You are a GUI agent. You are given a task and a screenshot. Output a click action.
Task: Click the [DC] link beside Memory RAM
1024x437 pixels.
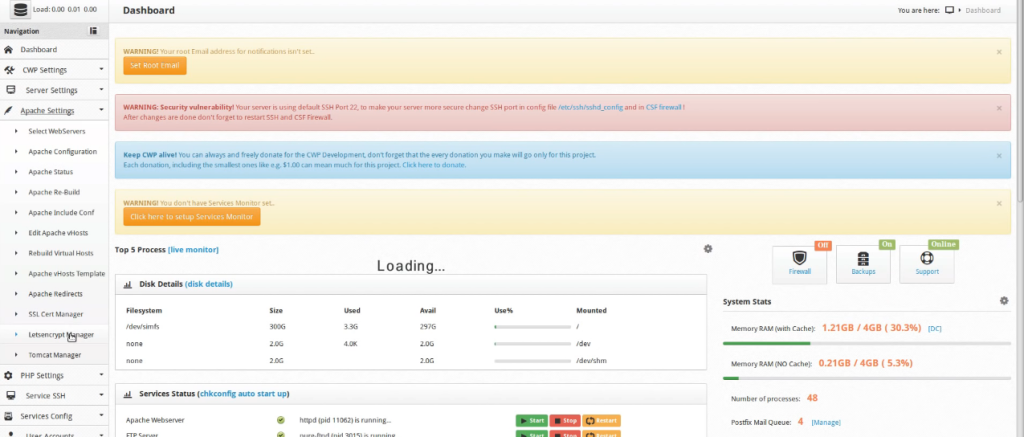click(x=935, y=328)
